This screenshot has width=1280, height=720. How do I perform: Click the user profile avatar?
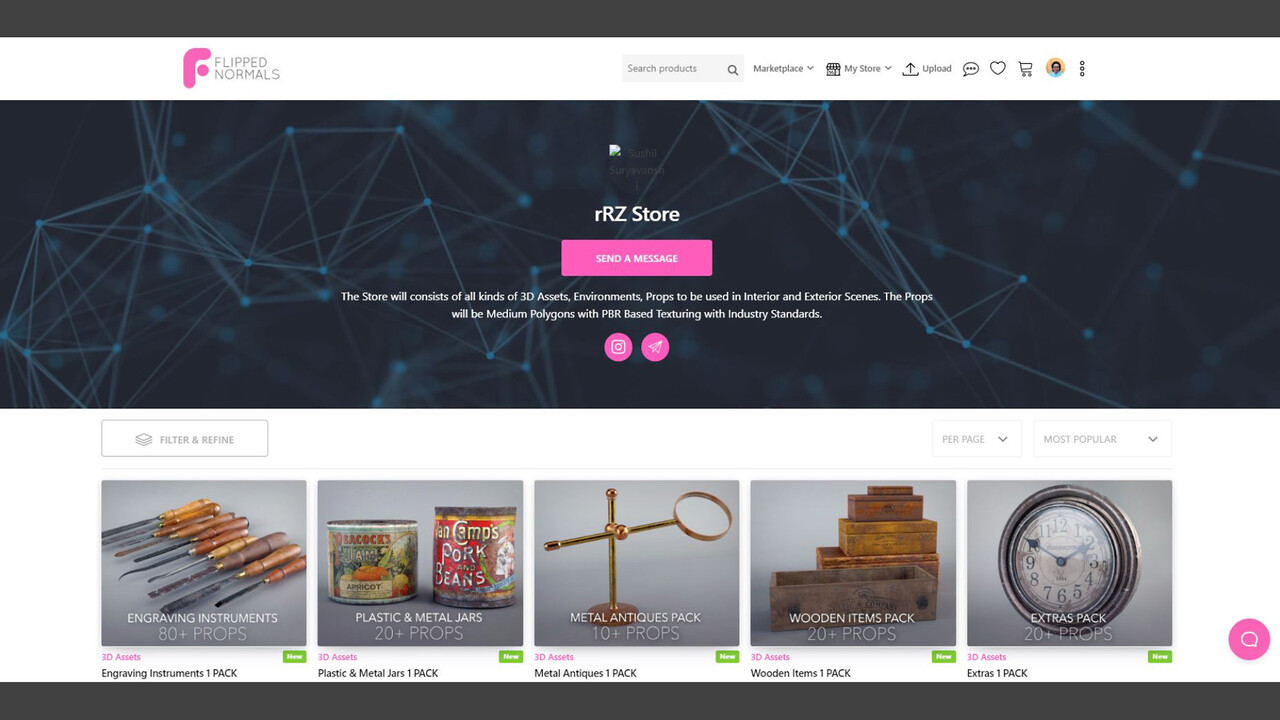[x=1055, y=68]
